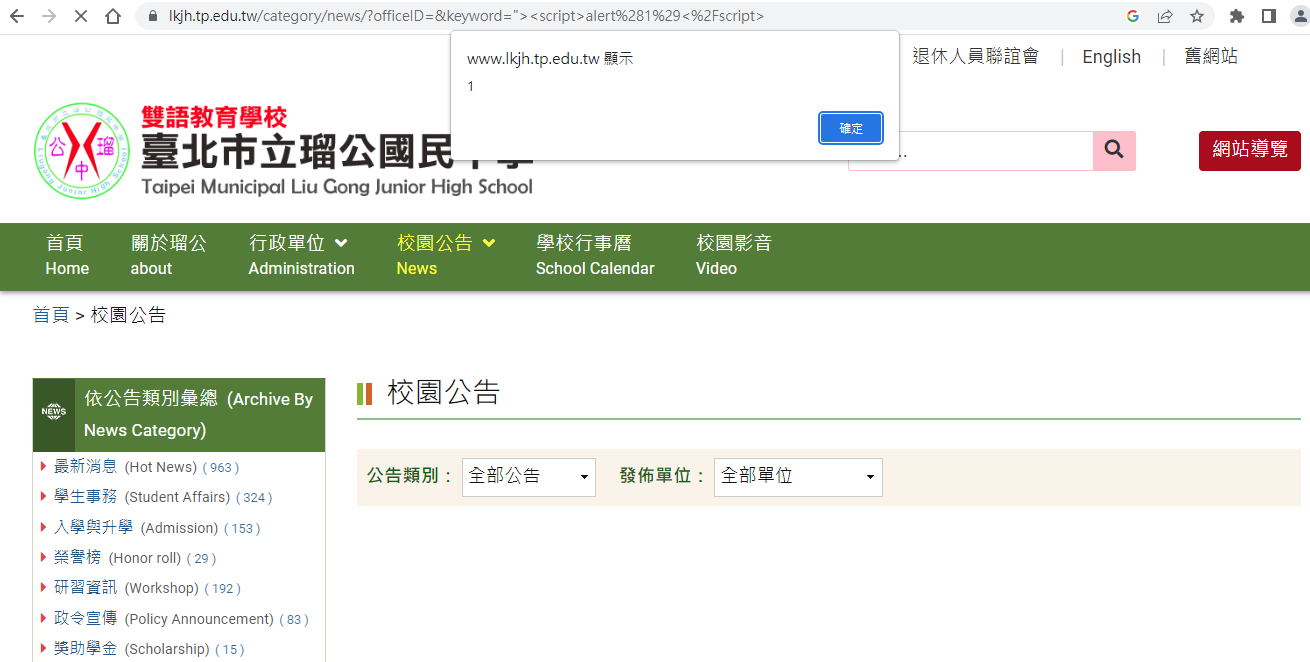Viewport: 1310px width, 662px height.
Task: Go back with the browser back arrow
Action: (x=17, y=16)
